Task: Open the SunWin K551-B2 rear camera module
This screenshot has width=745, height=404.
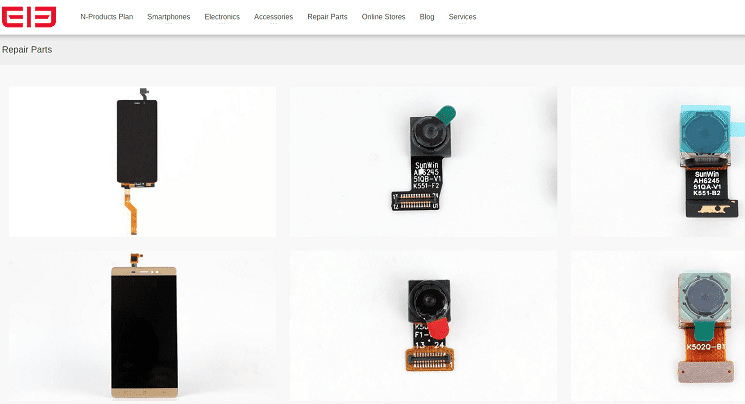Action: 658,162
